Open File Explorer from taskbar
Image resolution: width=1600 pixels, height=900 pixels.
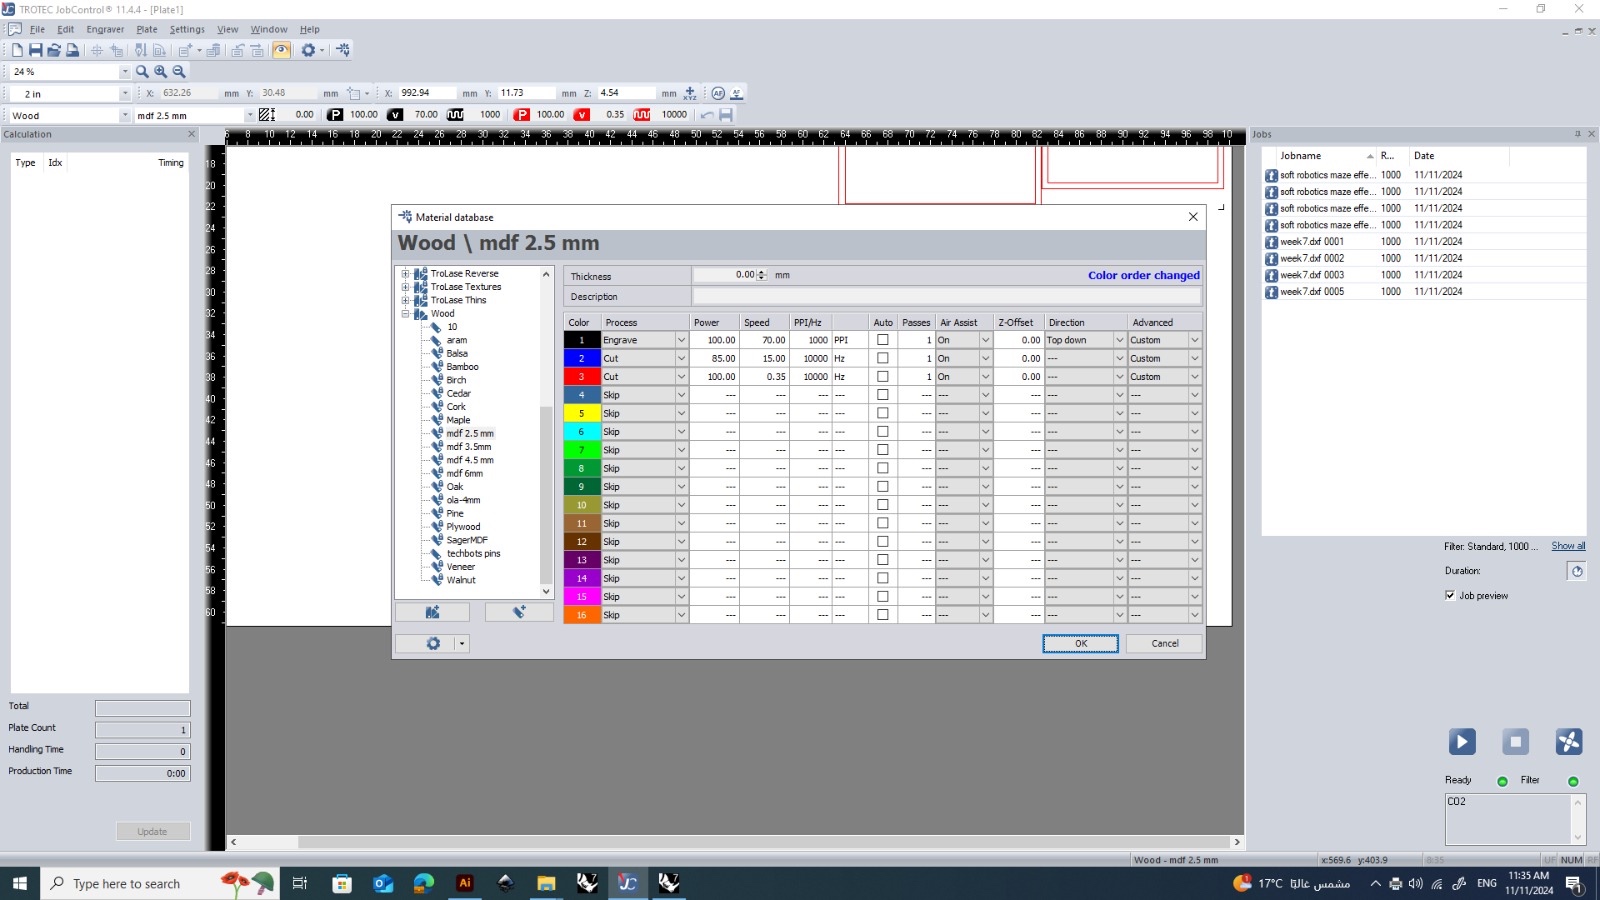pos(546,883)
